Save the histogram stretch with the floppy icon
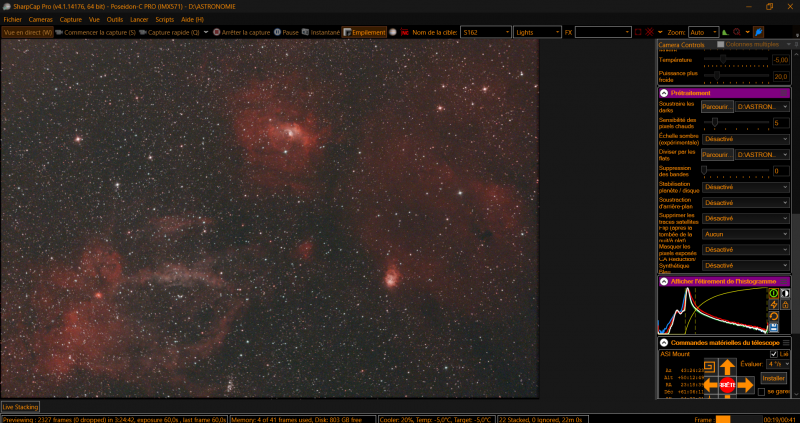800x423 pixels. click(773, 327)
